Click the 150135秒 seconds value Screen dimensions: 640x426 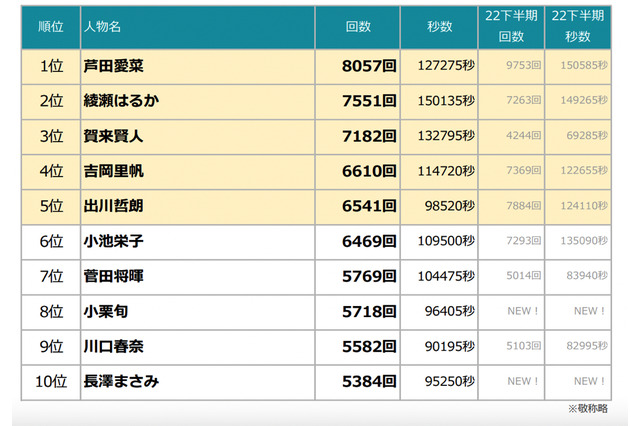[x=446, y=100]
